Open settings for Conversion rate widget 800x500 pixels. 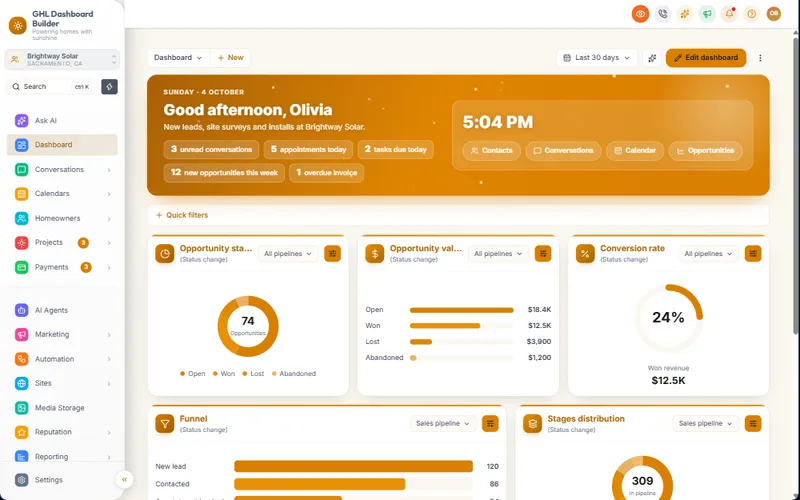coord(753,254)
